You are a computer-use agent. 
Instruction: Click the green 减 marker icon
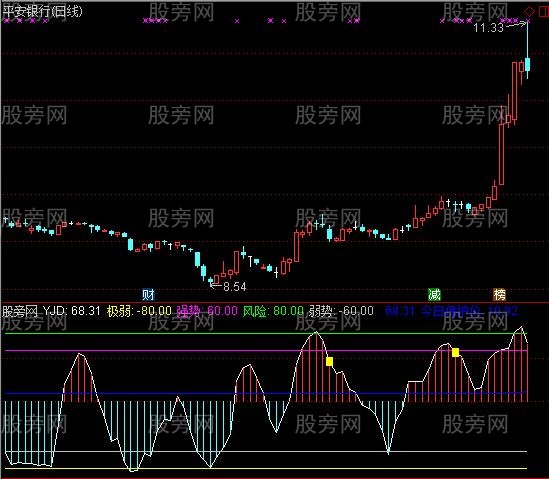(x=435, y=294)
